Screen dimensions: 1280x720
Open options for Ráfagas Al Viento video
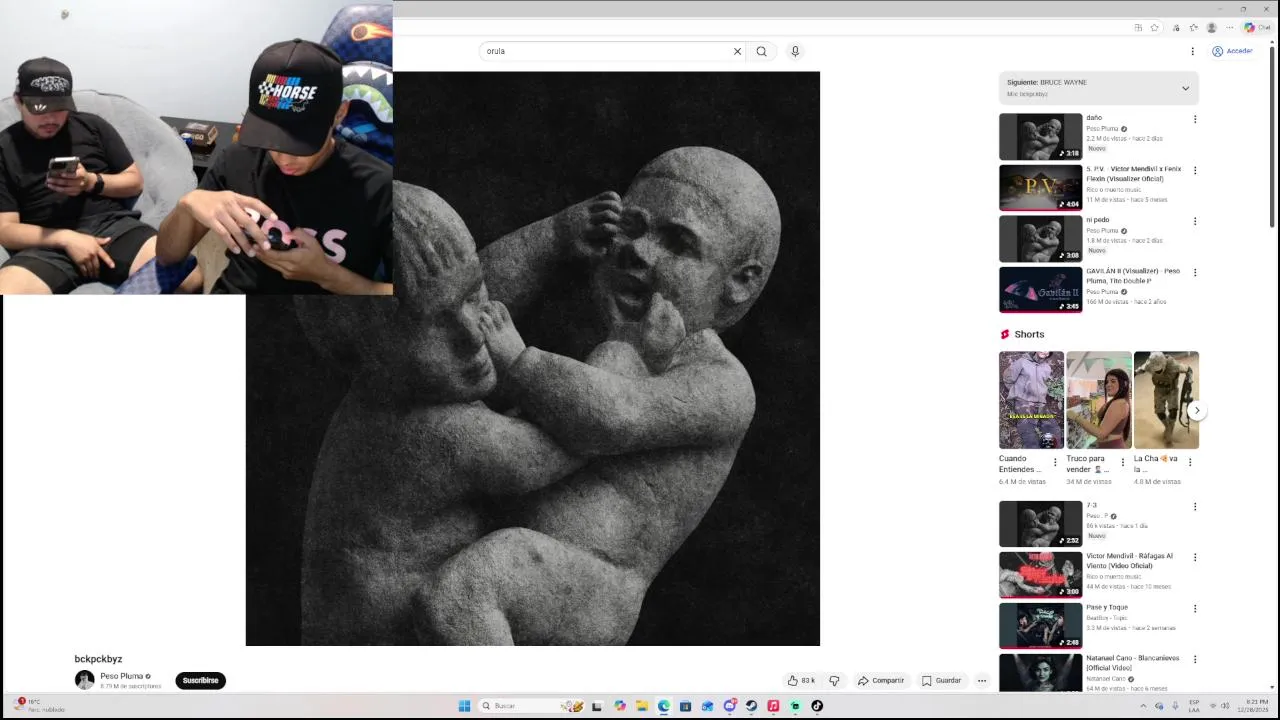(1194, 558)
